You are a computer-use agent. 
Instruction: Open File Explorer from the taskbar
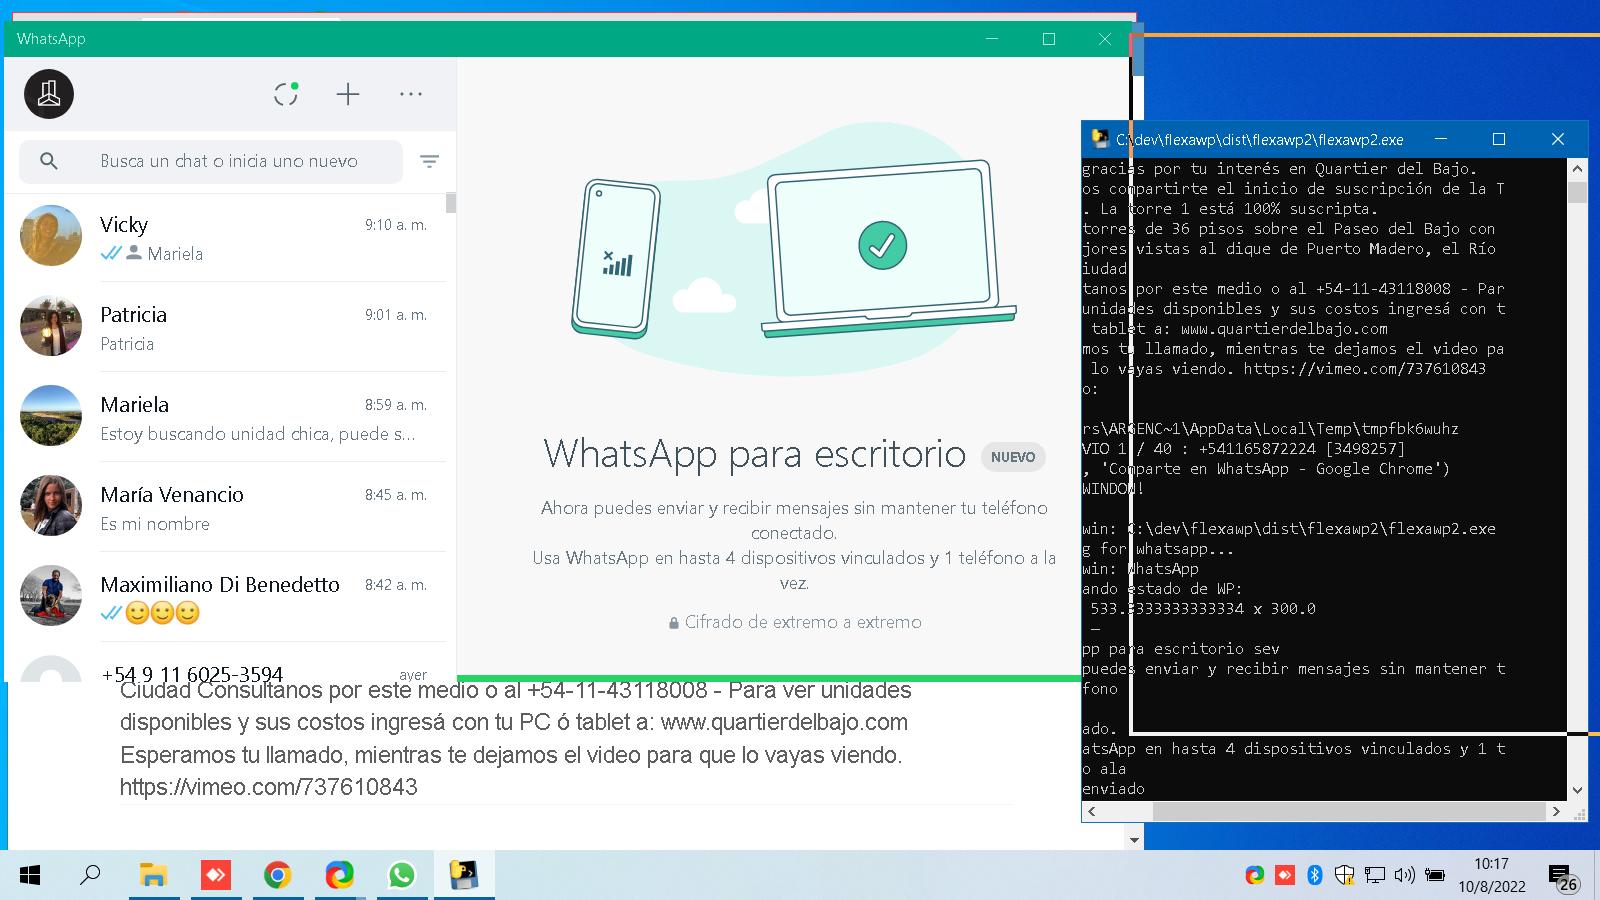point(153,876)
